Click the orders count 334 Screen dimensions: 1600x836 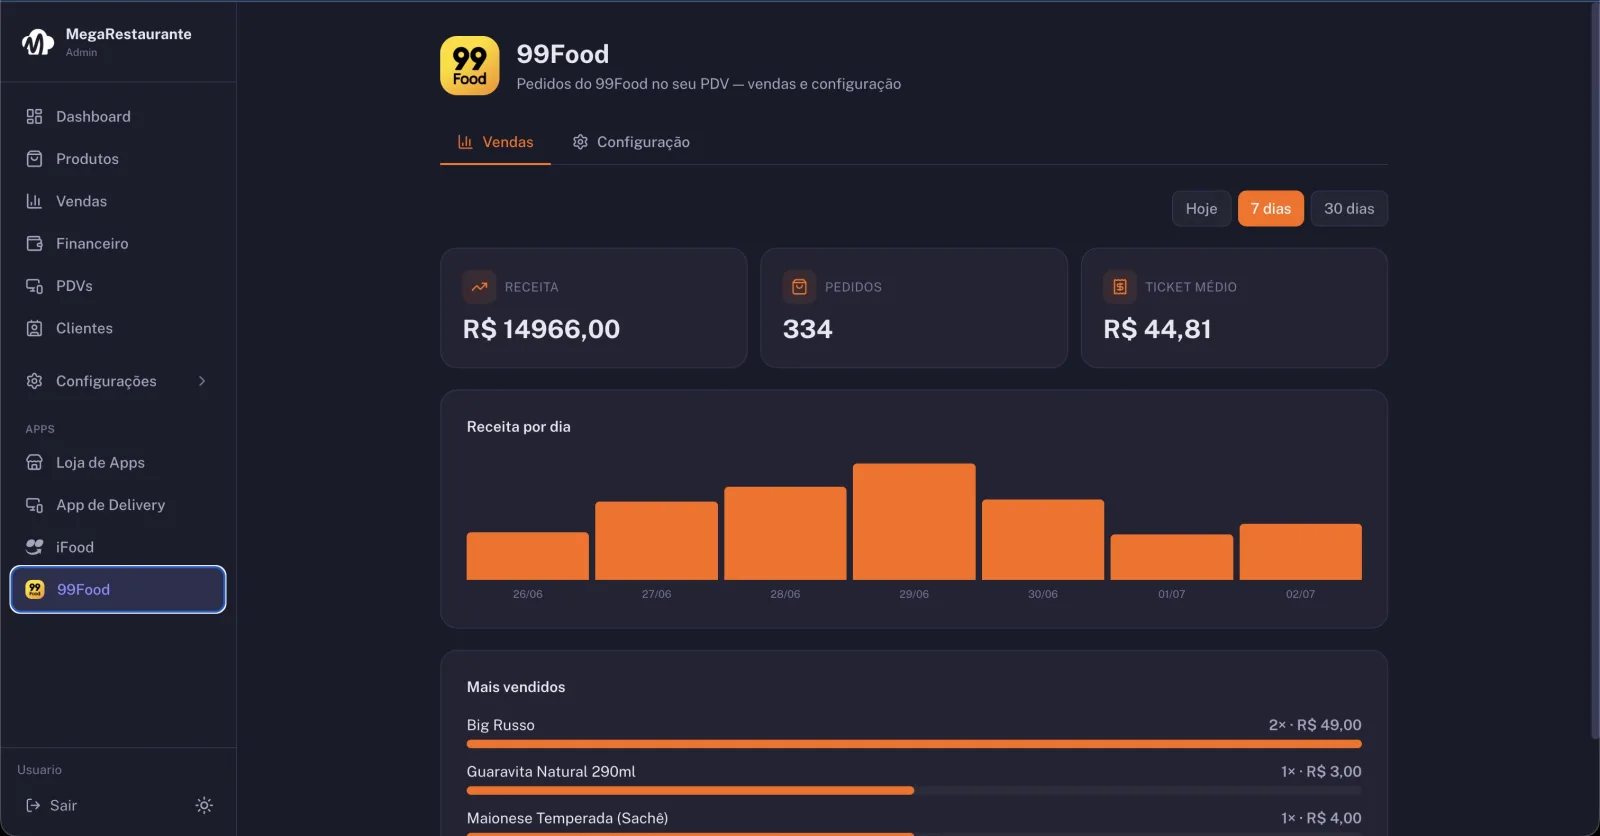point(808,329)
